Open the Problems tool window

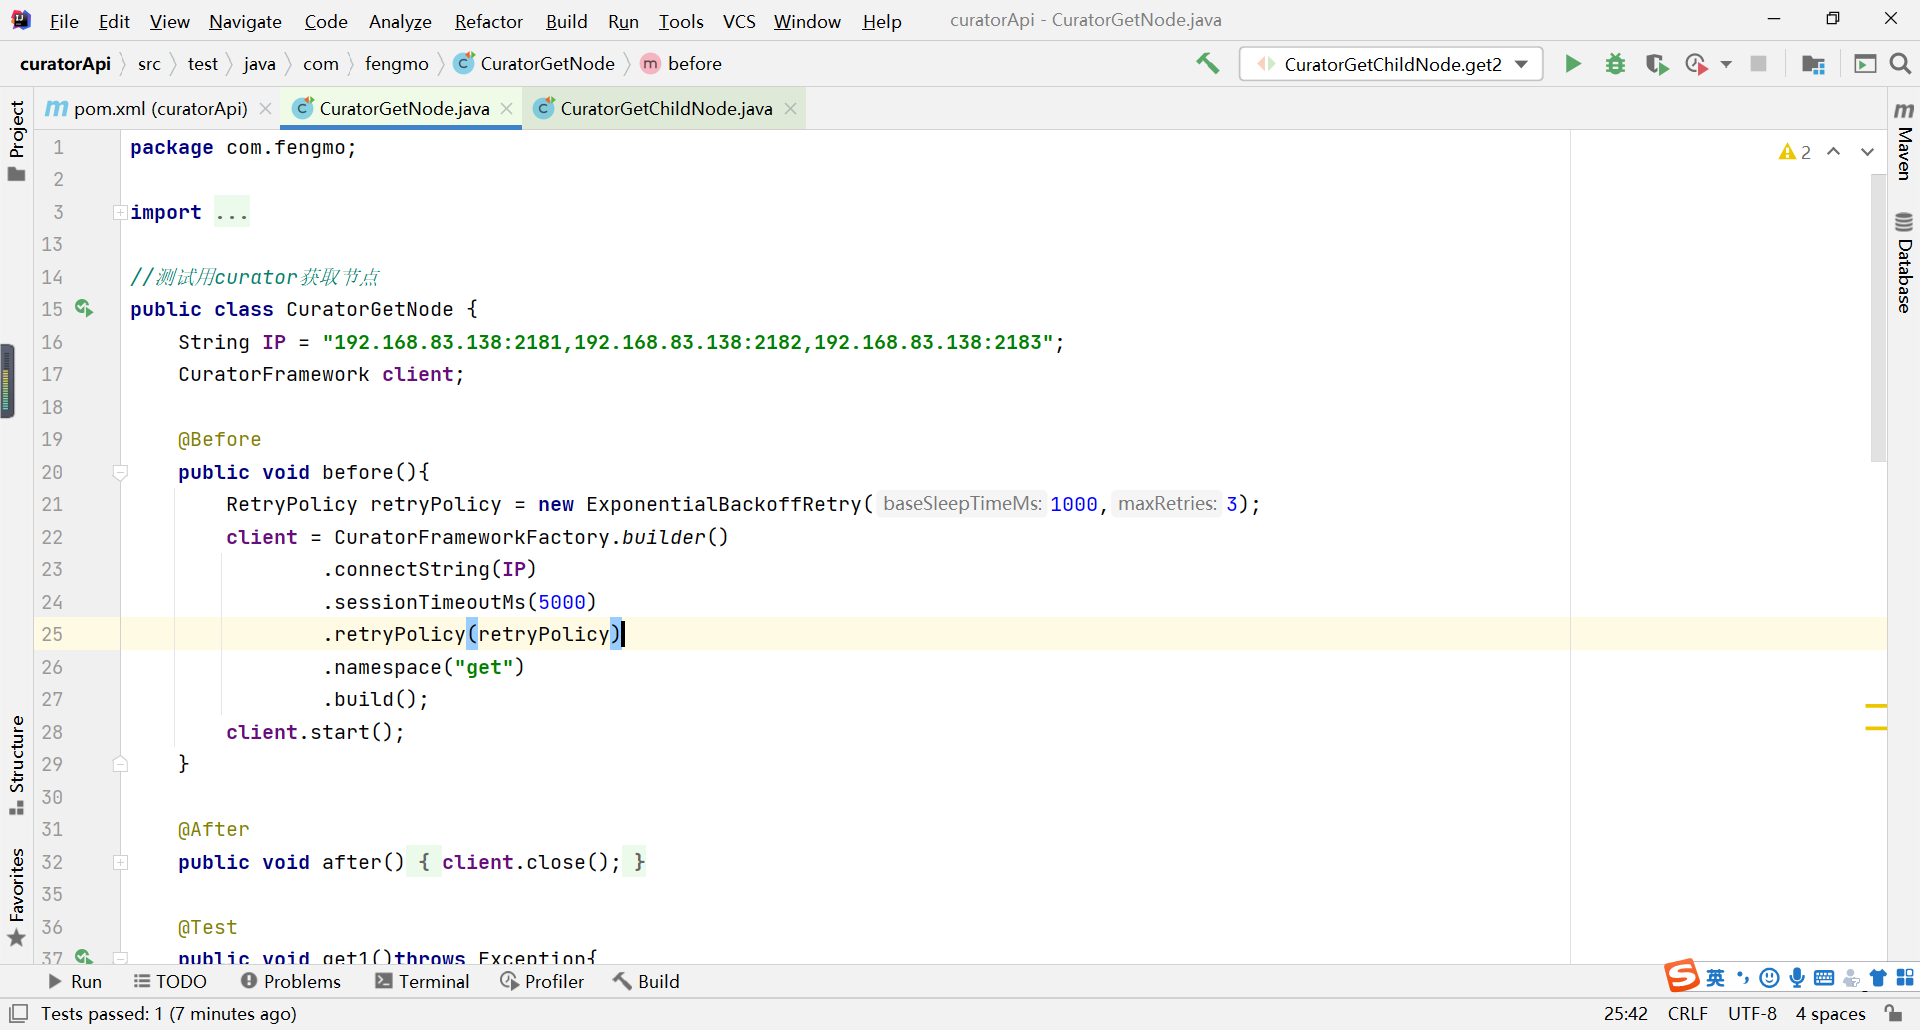point(291,981)
